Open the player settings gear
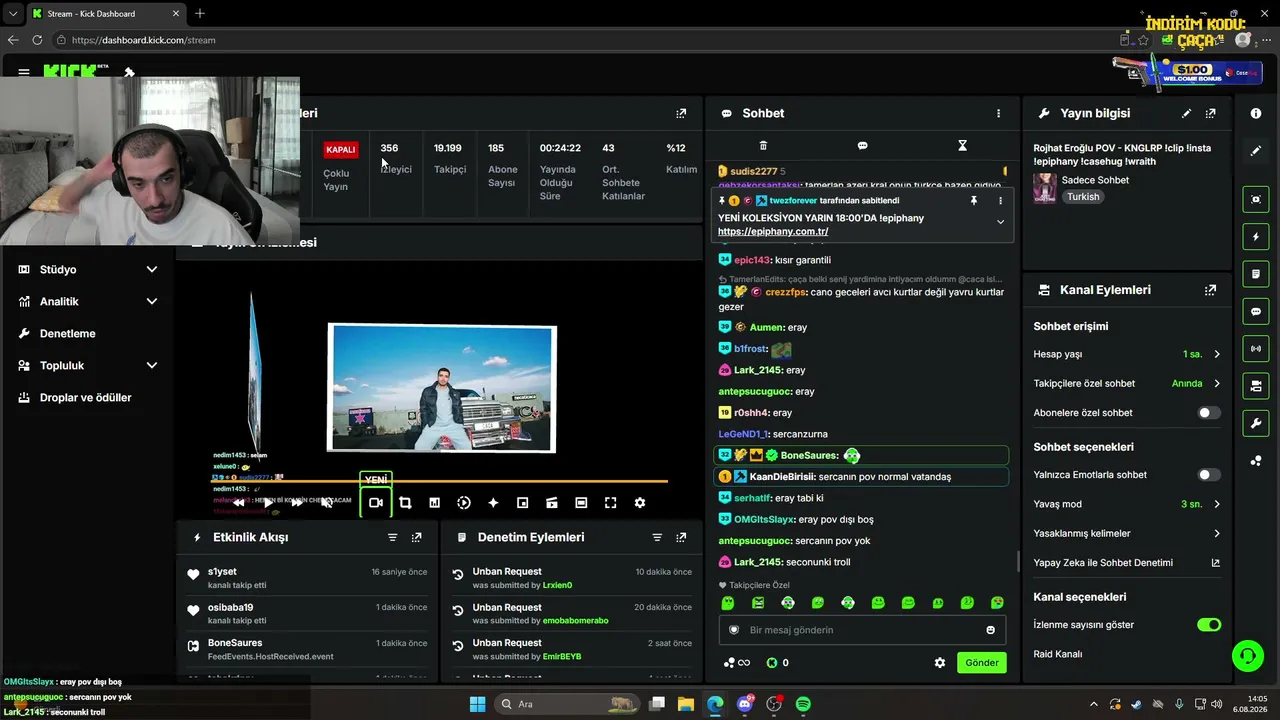The height and width of the screenshot is (720, 1280). pos(640,503)
